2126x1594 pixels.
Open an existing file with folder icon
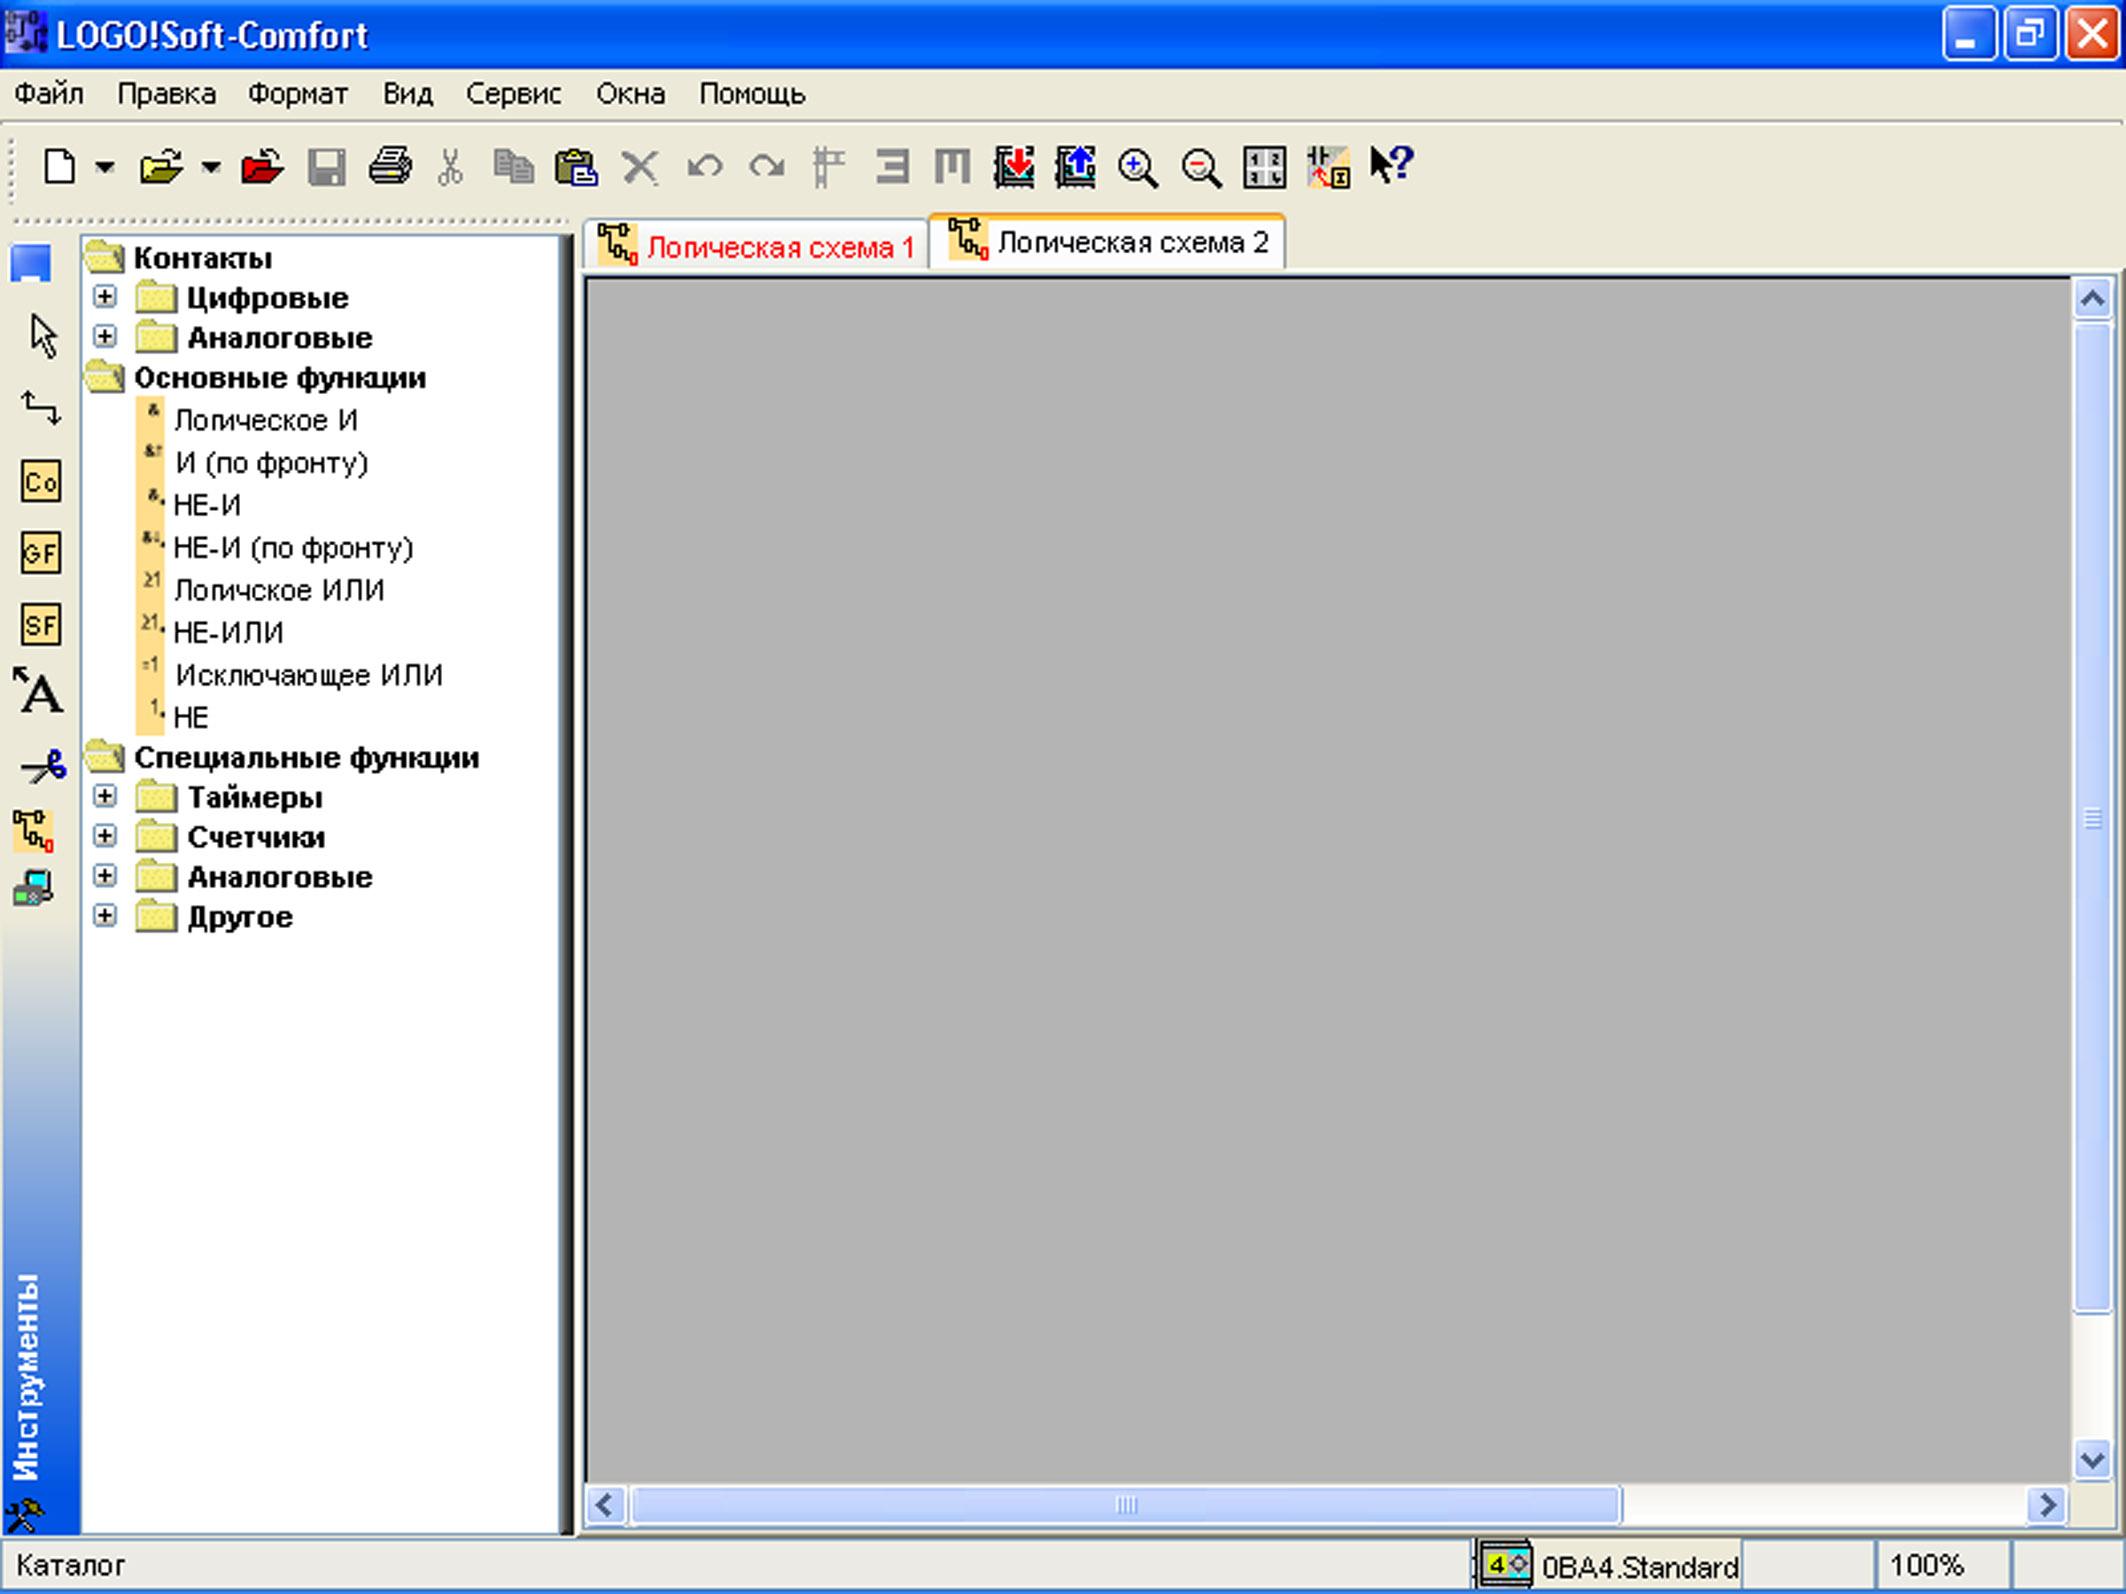[x=161, y=166]
